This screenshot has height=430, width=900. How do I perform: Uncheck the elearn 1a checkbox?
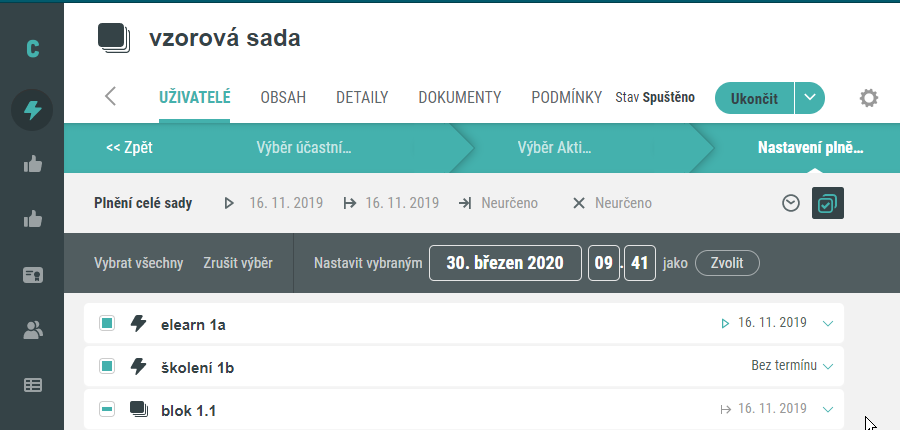point(107,323)
